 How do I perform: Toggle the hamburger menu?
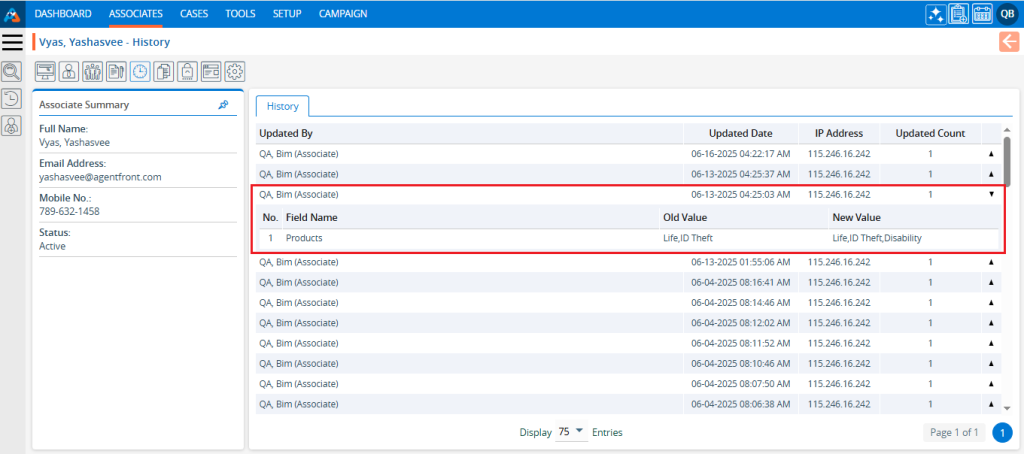(x=12, y=42)
